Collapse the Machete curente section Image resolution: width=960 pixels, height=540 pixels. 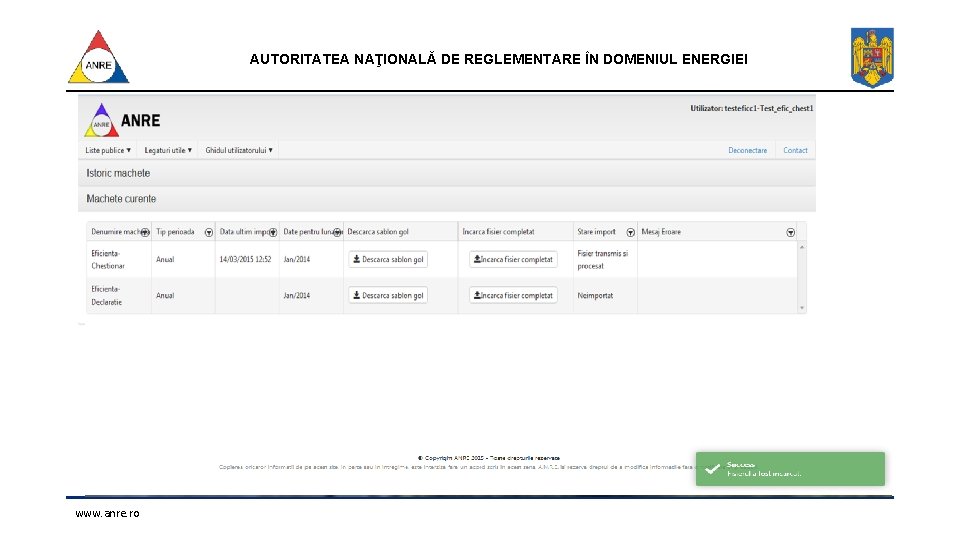coord(447,199)
